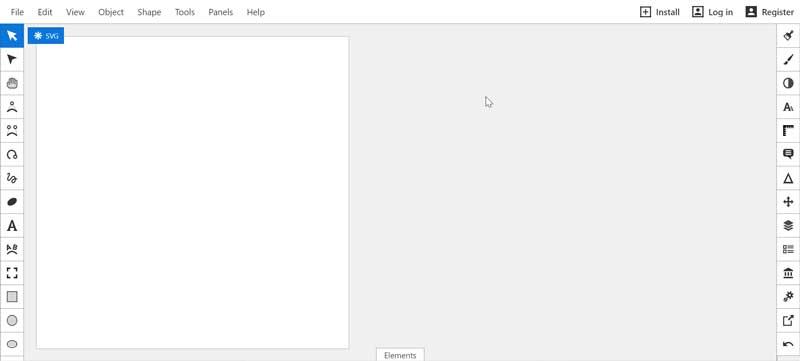
Task: Open the File menu
Action: [17, 12]
